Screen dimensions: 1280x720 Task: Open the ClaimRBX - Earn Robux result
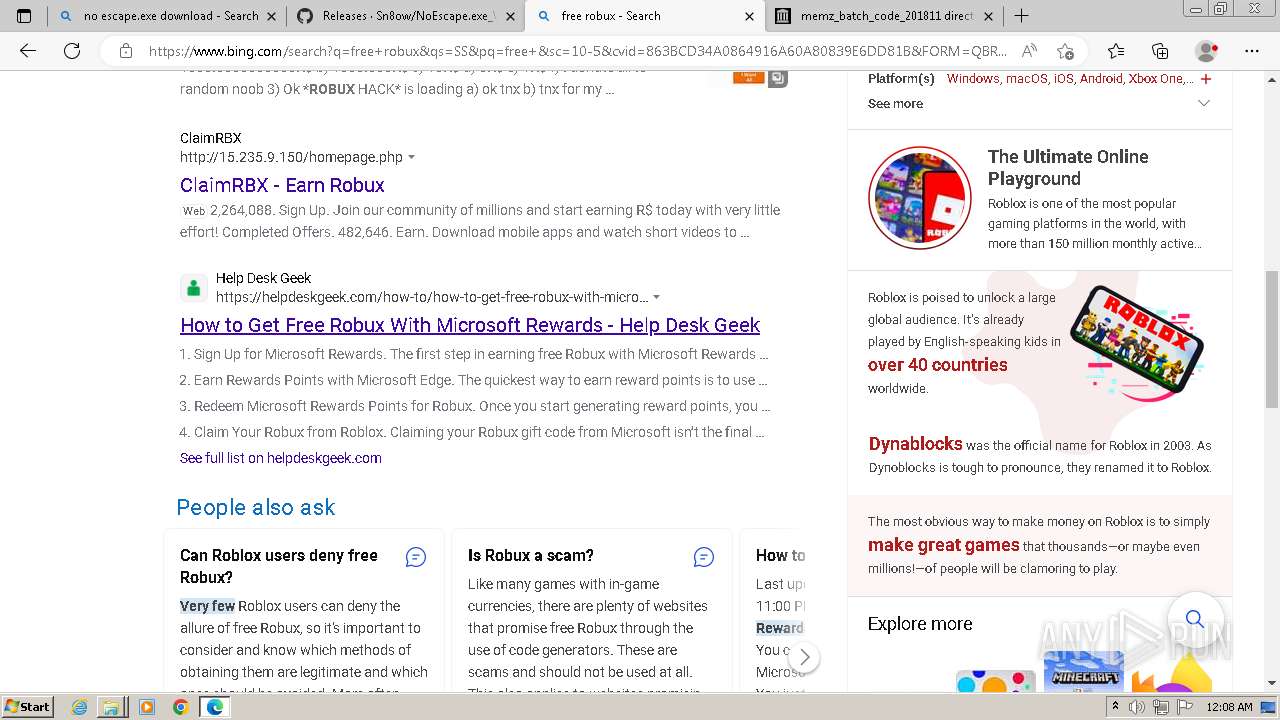[x=282, y=185]
